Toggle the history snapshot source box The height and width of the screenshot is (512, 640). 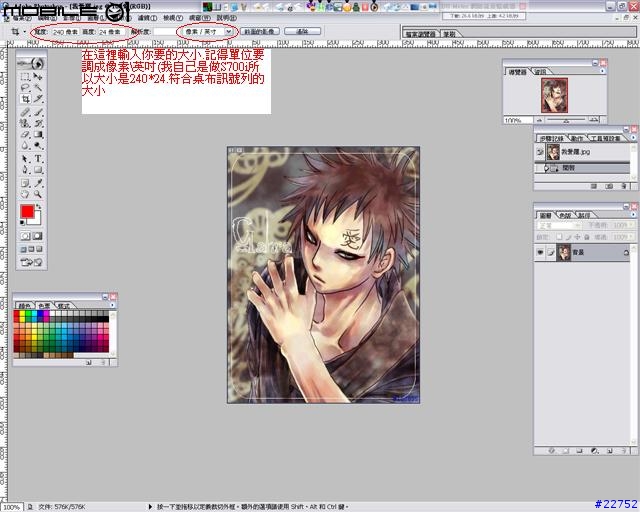(540, 152)
